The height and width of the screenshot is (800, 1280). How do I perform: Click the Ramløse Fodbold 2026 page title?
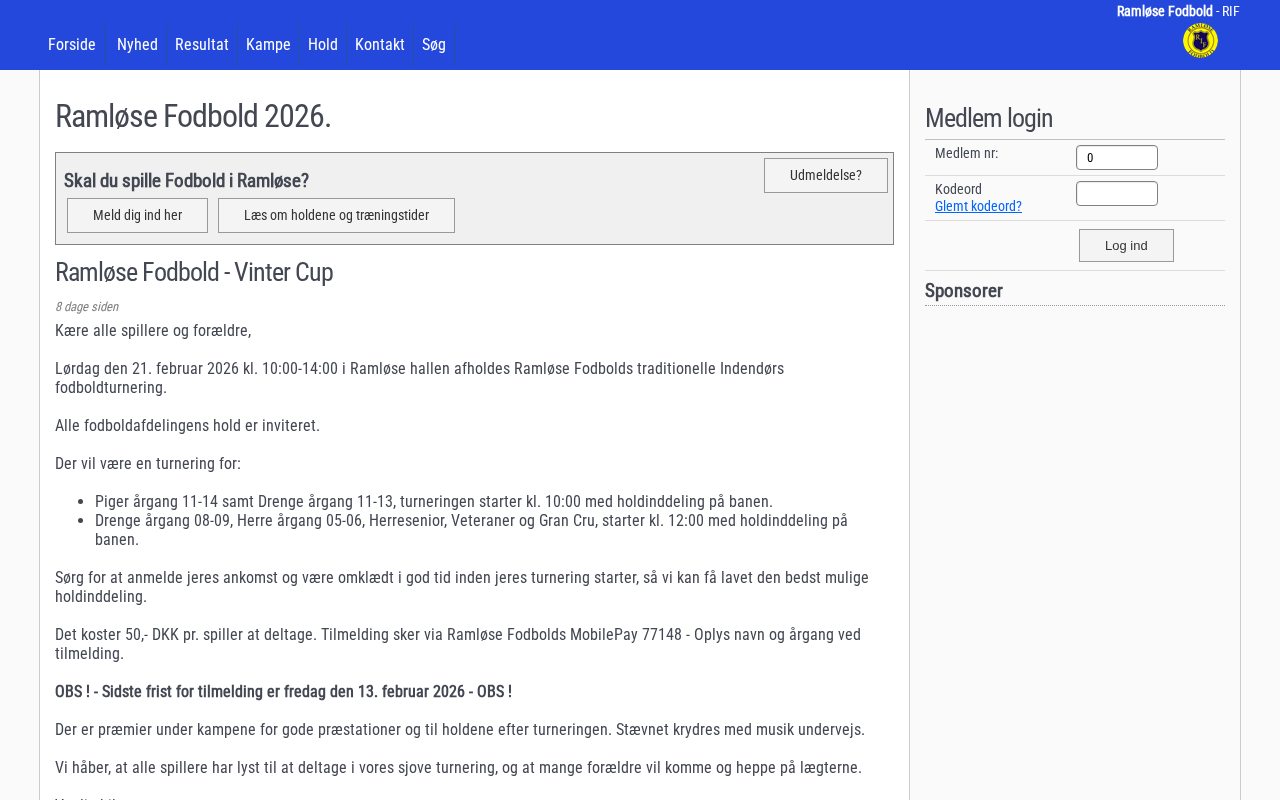click(x=193, y=116)
